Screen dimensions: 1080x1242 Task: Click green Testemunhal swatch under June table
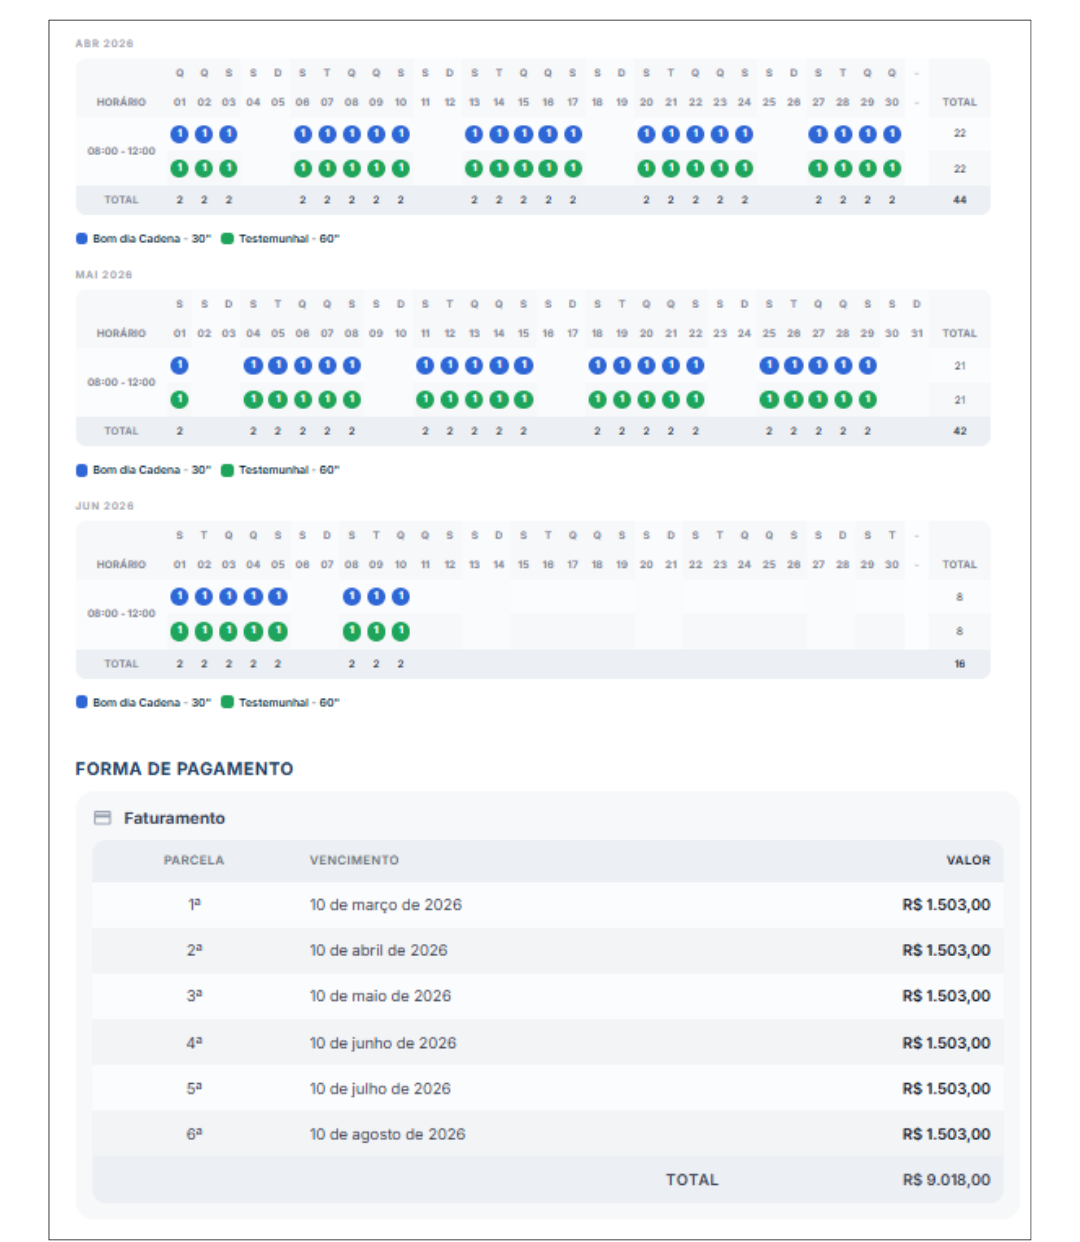[x=228, y=702]
